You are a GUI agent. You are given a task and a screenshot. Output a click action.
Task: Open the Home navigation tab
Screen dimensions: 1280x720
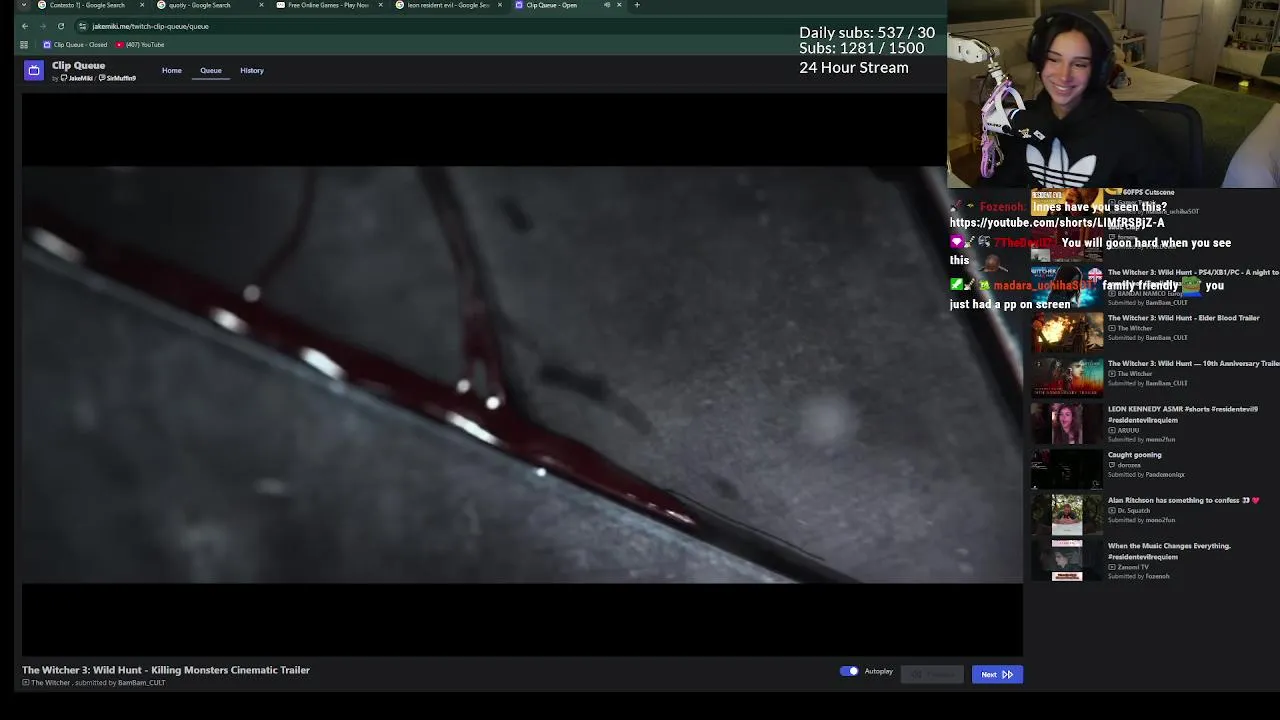pos(172,70)
